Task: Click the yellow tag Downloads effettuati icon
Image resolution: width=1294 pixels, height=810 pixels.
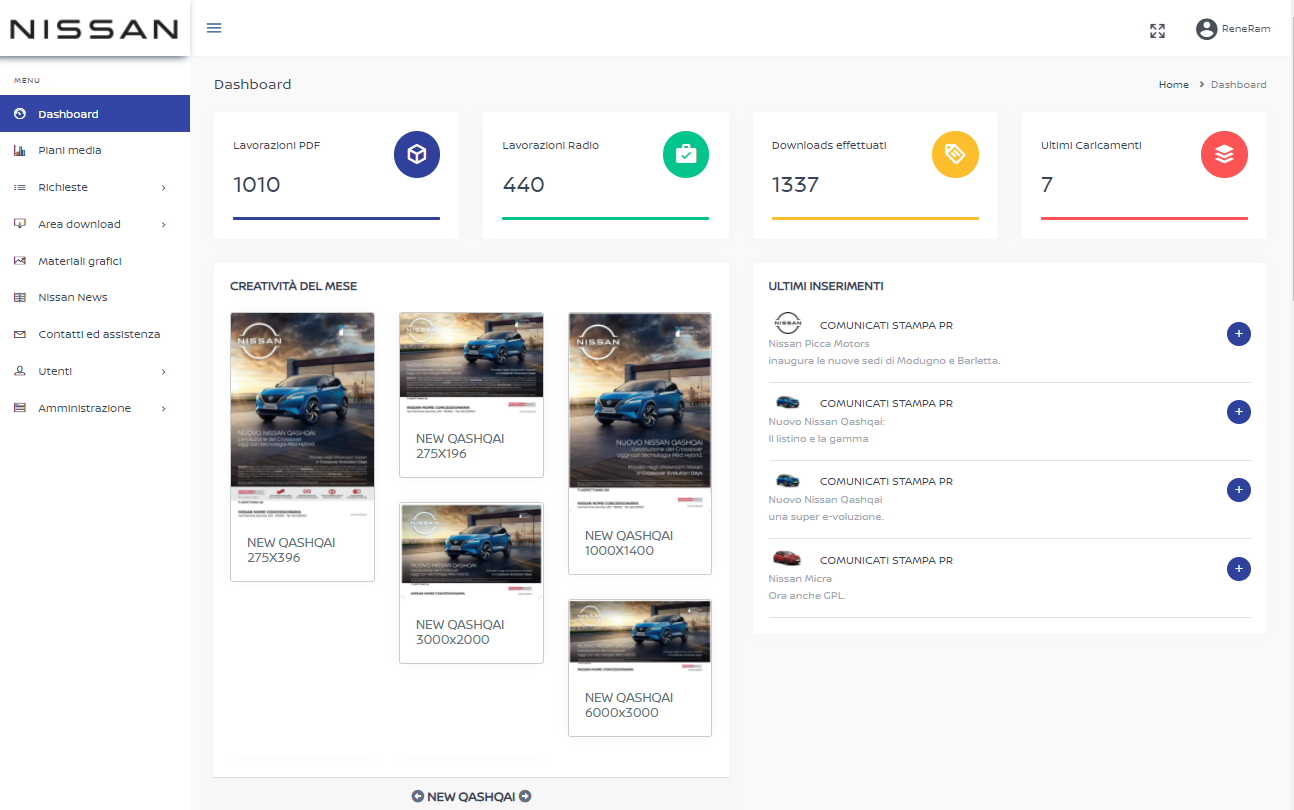Action: (955, 155)
